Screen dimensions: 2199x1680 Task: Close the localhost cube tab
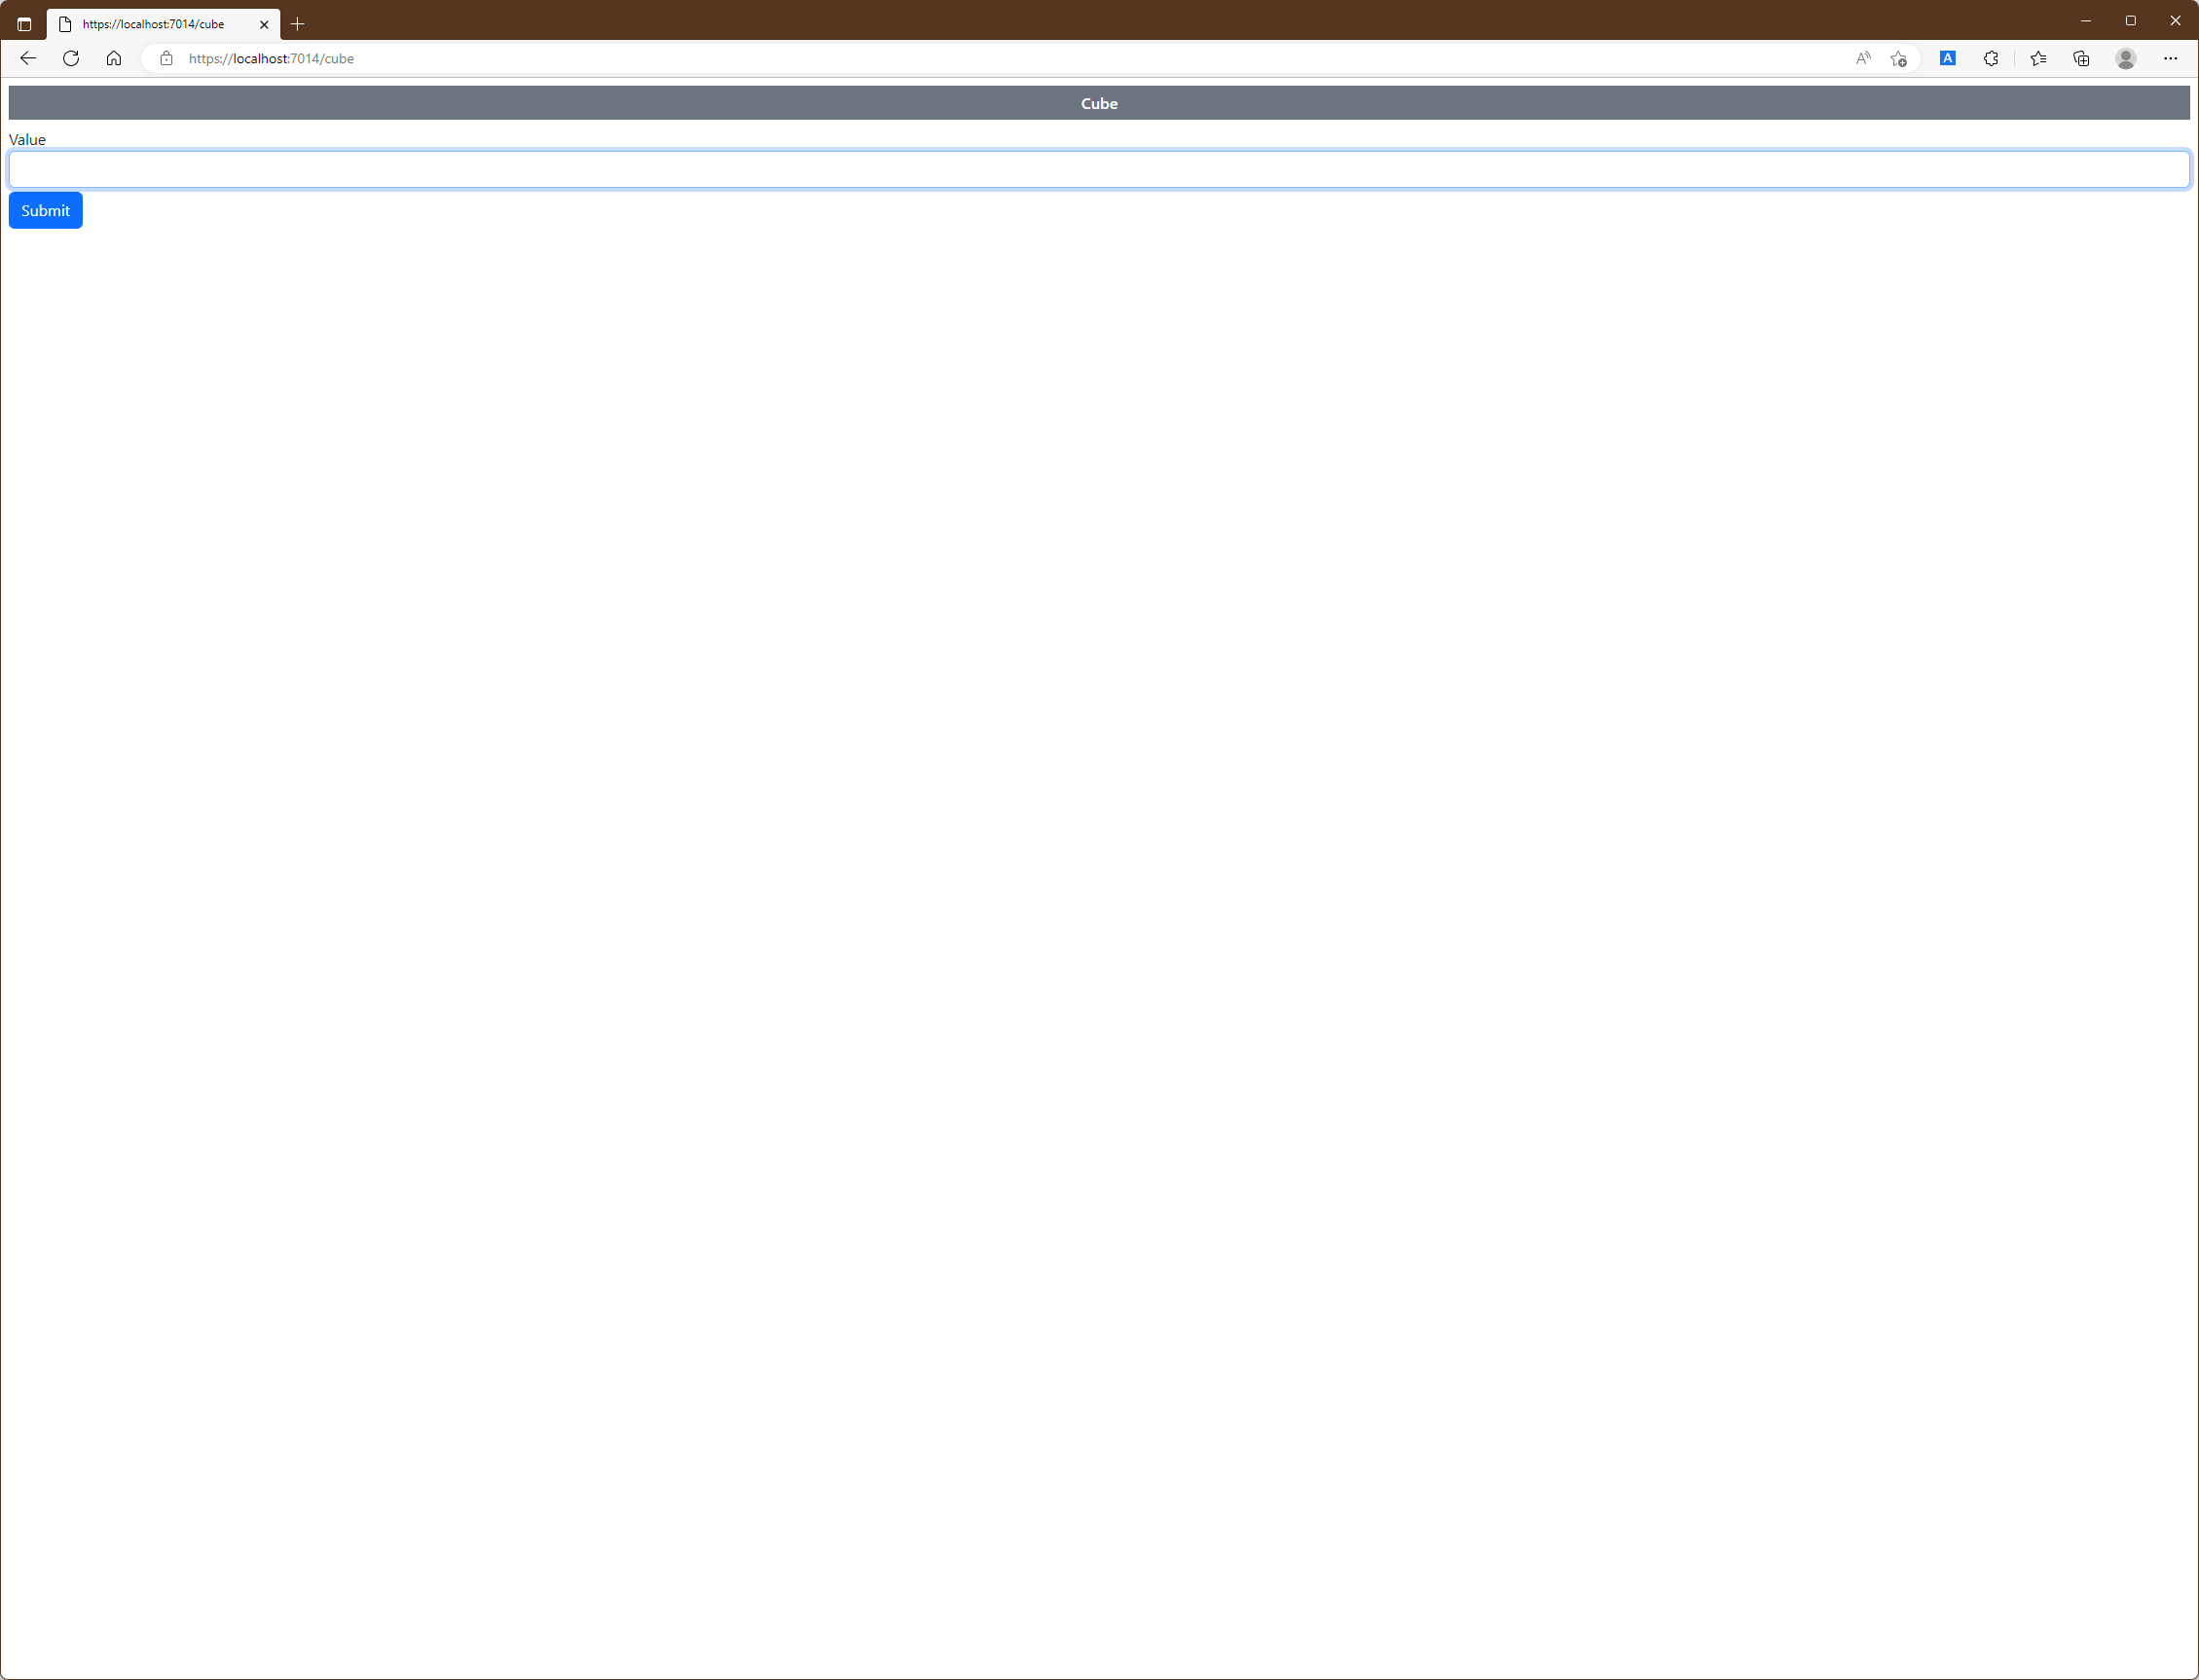pyautogui.click(x=264, y=24)
